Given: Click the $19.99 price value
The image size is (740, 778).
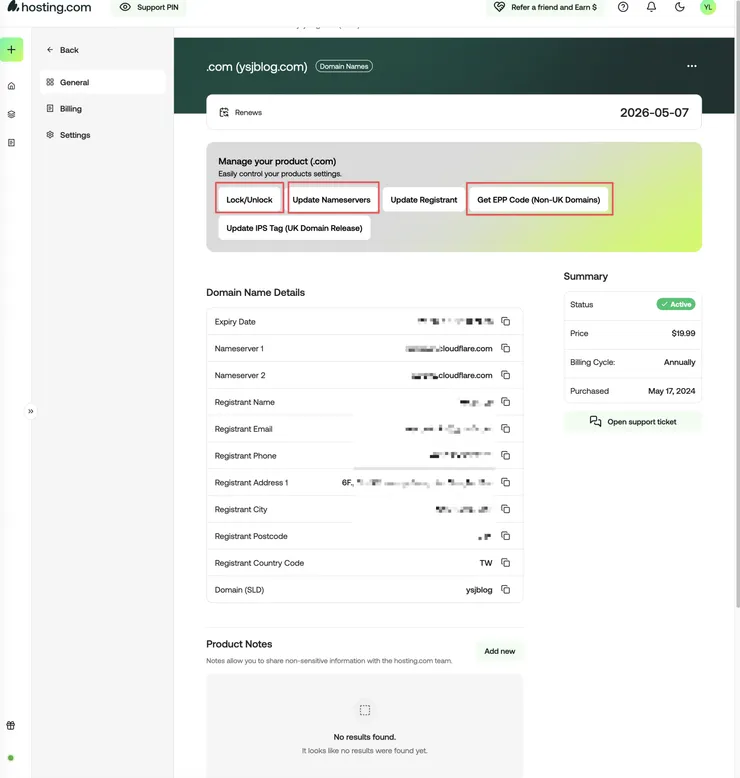Looking at the screenshot, I should tap(683, 333).
